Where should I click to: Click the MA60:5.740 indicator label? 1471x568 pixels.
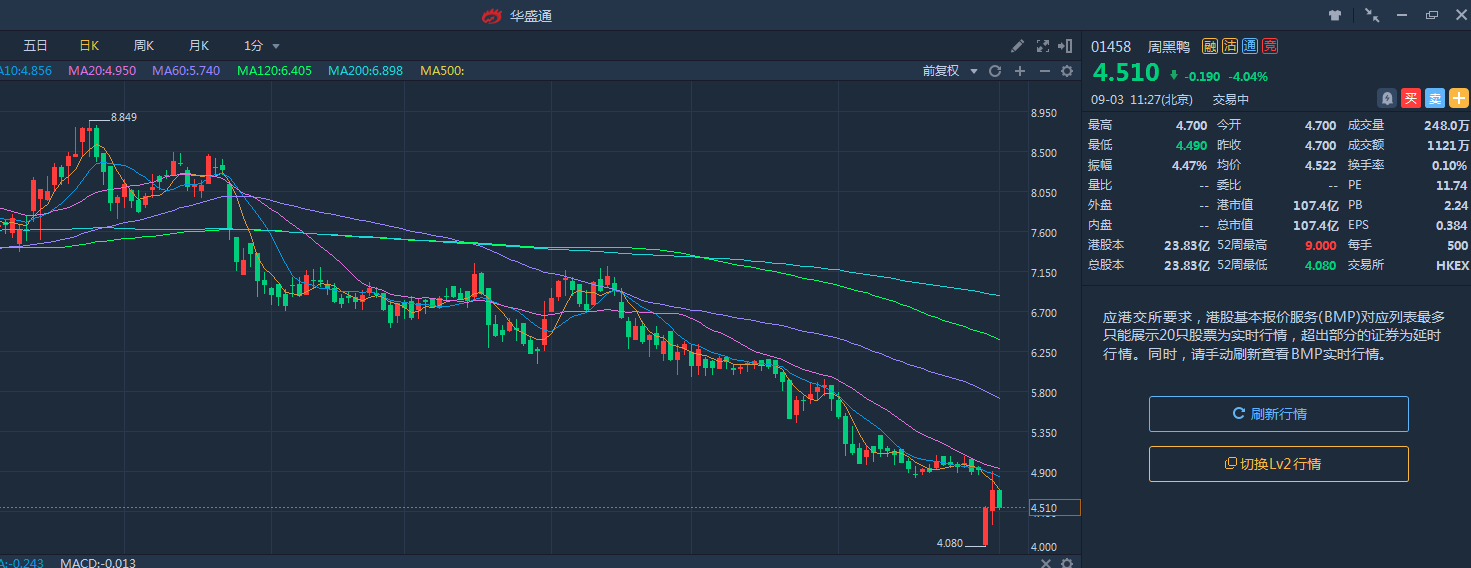[186, 71]
